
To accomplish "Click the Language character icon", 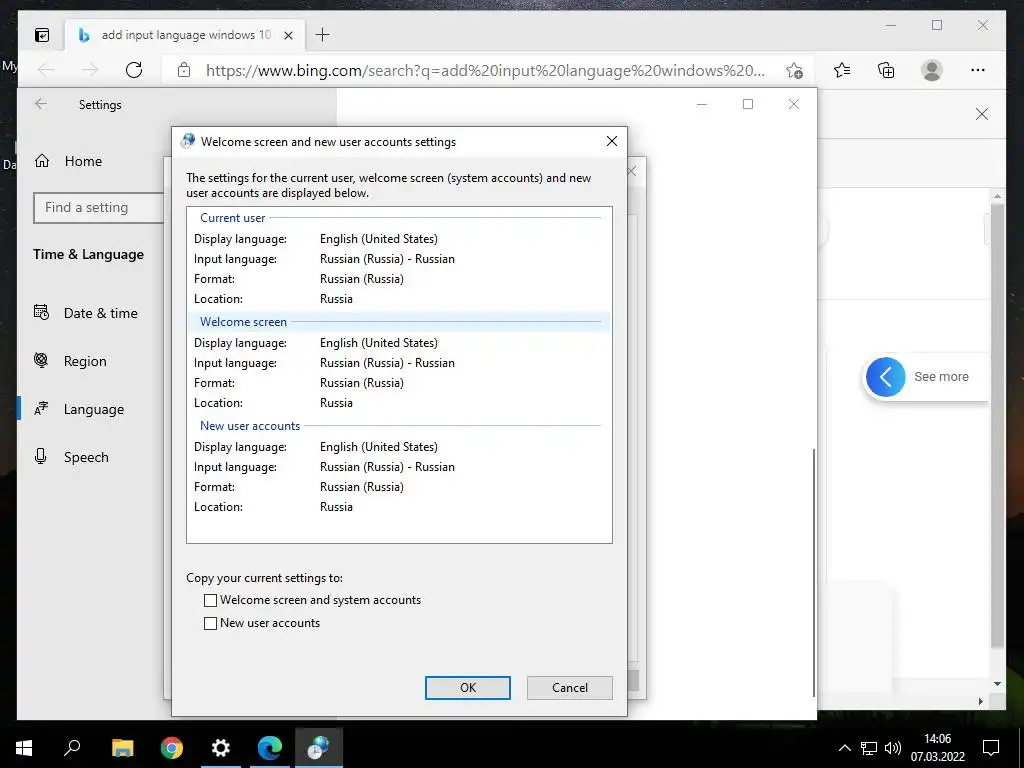I will pos(41,409).
